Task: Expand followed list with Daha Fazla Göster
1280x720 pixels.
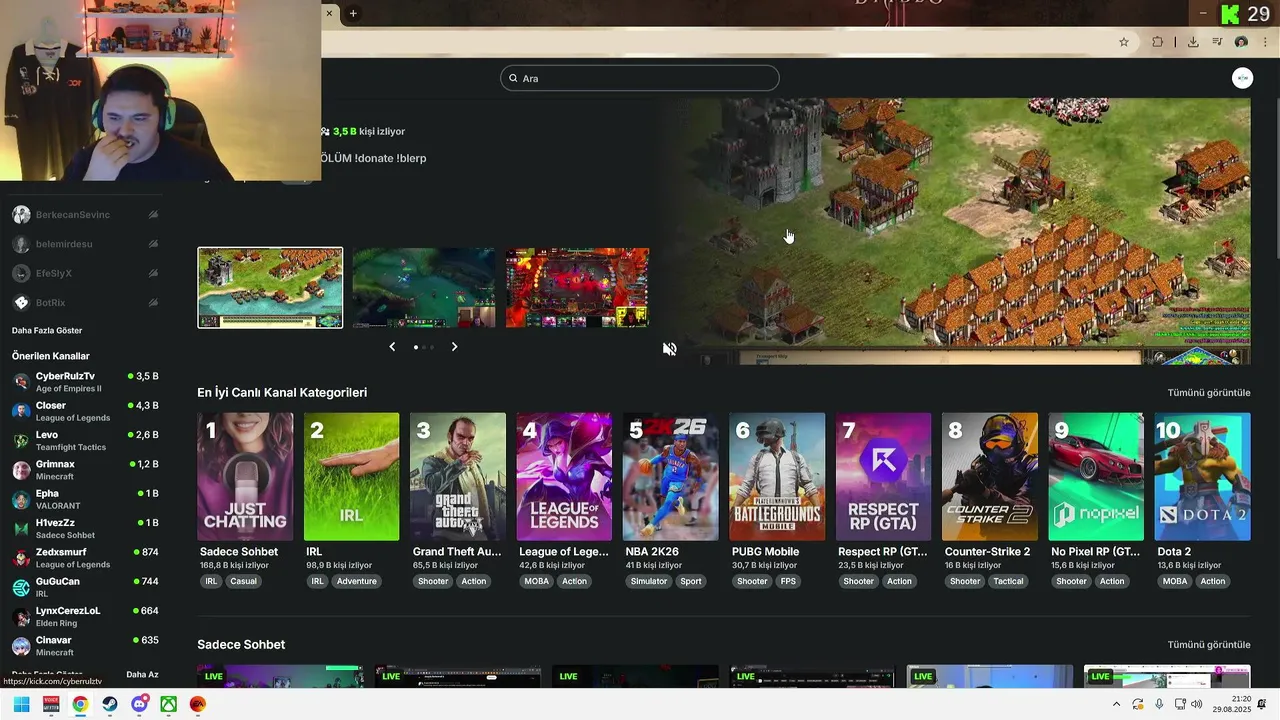Action: pos(47,331)
